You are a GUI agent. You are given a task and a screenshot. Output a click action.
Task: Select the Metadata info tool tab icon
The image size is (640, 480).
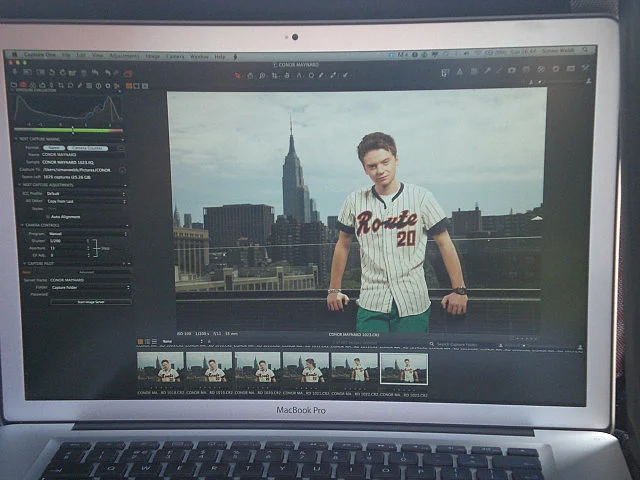point(98,86)
